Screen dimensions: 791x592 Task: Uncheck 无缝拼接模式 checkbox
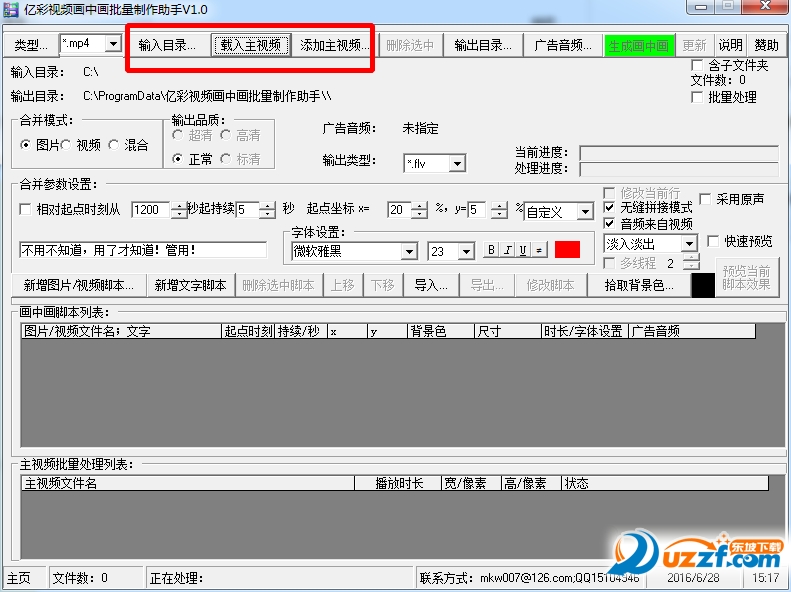(648, 207)
